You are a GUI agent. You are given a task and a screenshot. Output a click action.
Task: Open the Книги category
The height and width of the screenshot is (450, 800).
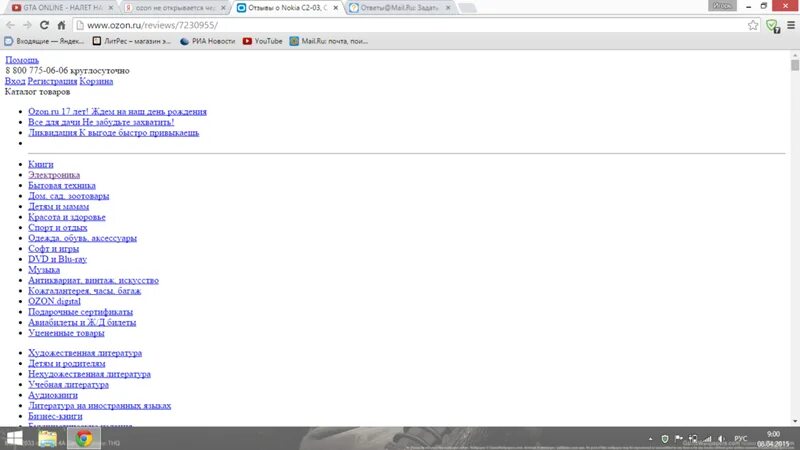[41, 164]
